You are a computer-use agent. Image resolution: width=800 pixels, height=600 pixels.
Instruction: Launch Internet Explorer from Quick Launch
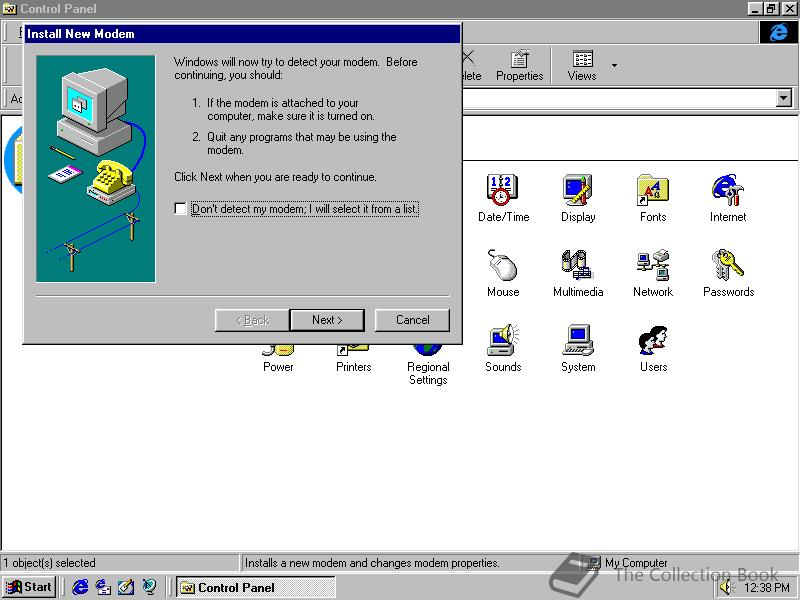click(80, 587)
